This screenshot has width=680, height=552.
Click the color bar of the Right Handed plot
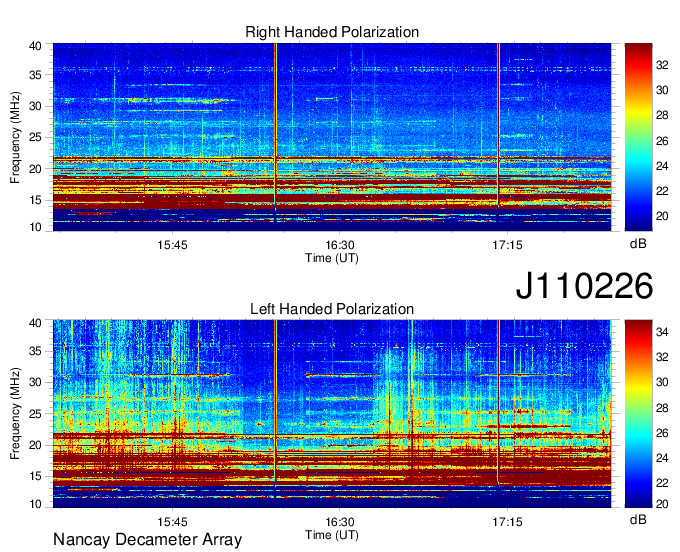pyautogui.click(x=638, y=137)
